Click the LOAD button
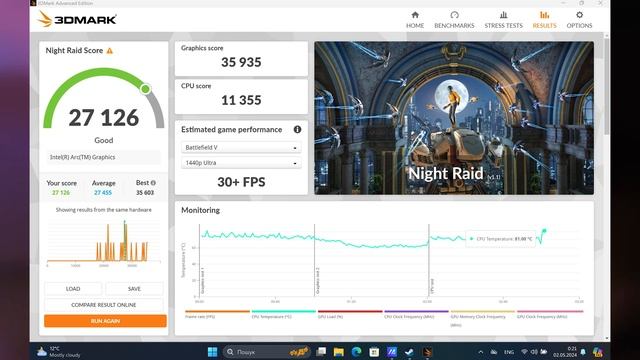Image resolution: width=640 pixels, height=360 pixels. click(73, 289)
